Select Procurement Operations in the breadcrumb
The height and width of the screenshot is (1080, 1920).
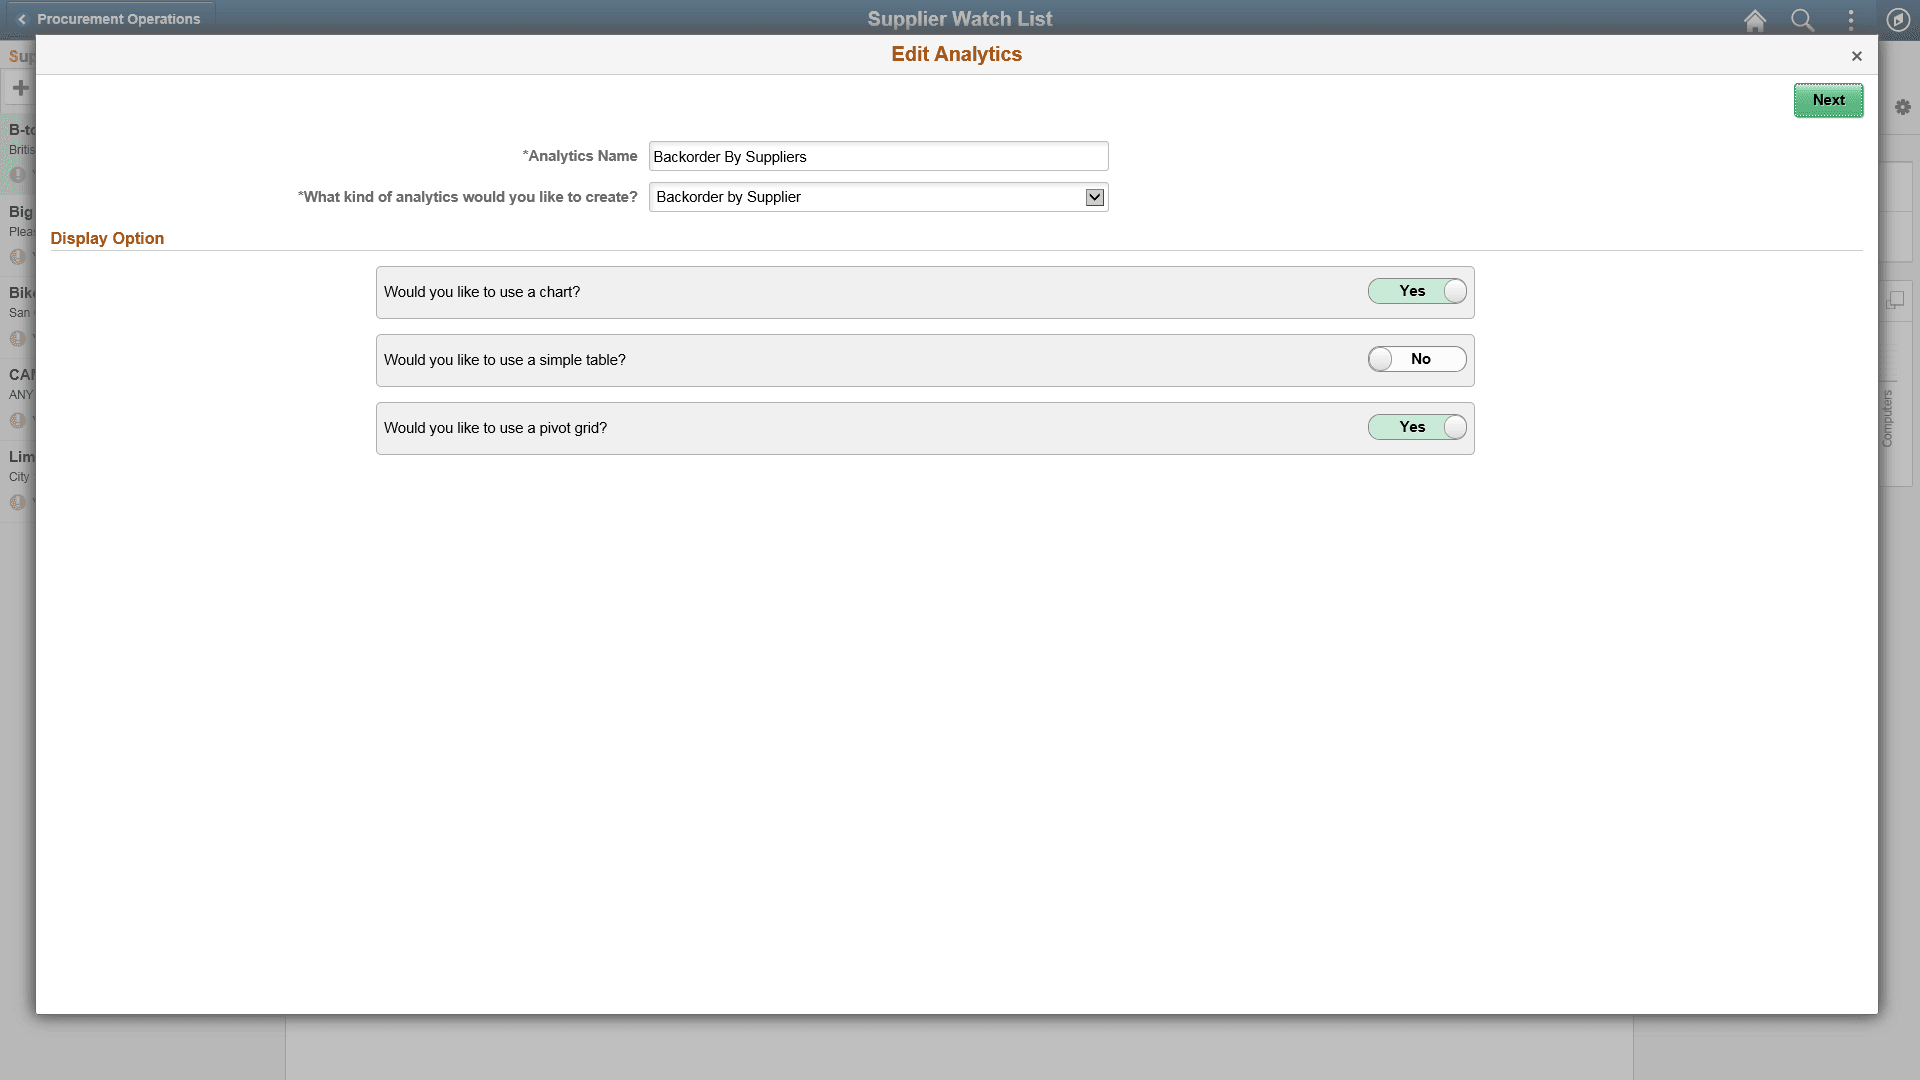pos(120,18)
